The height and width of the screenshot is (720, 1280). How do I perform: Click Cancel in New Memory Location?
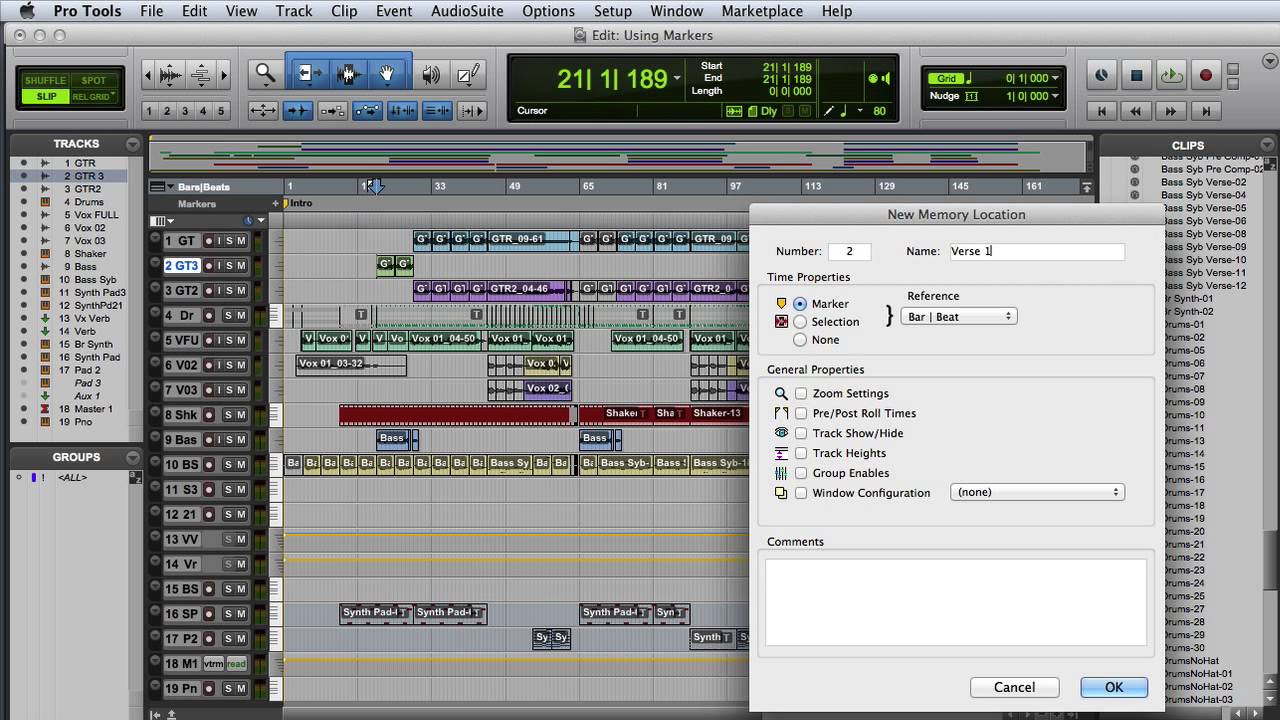pos(1014,687)
